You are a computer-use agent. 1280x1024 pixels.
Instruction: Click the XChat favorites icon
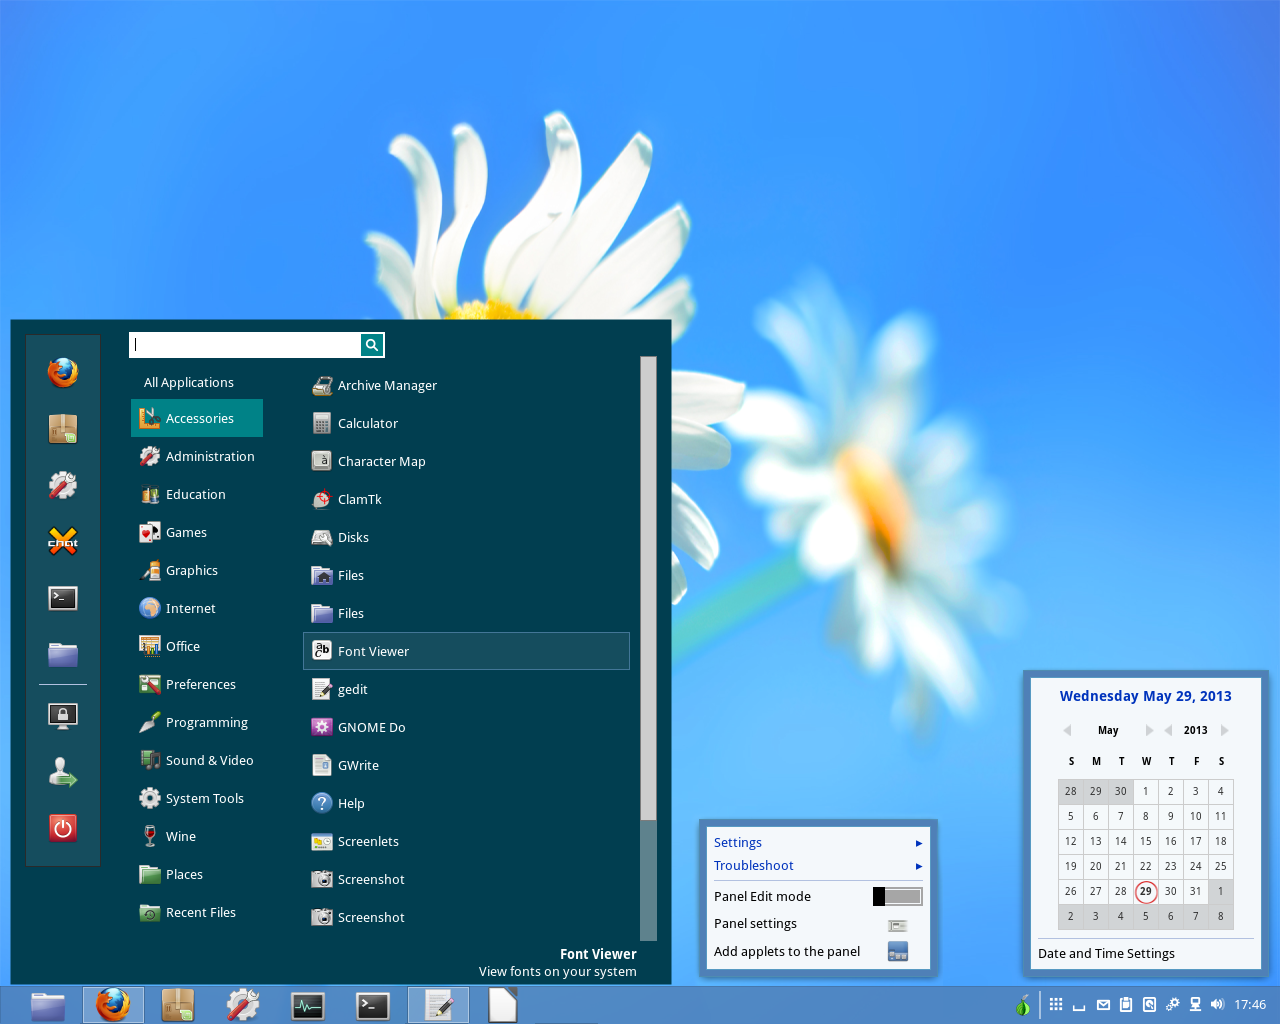pos(63,542)
